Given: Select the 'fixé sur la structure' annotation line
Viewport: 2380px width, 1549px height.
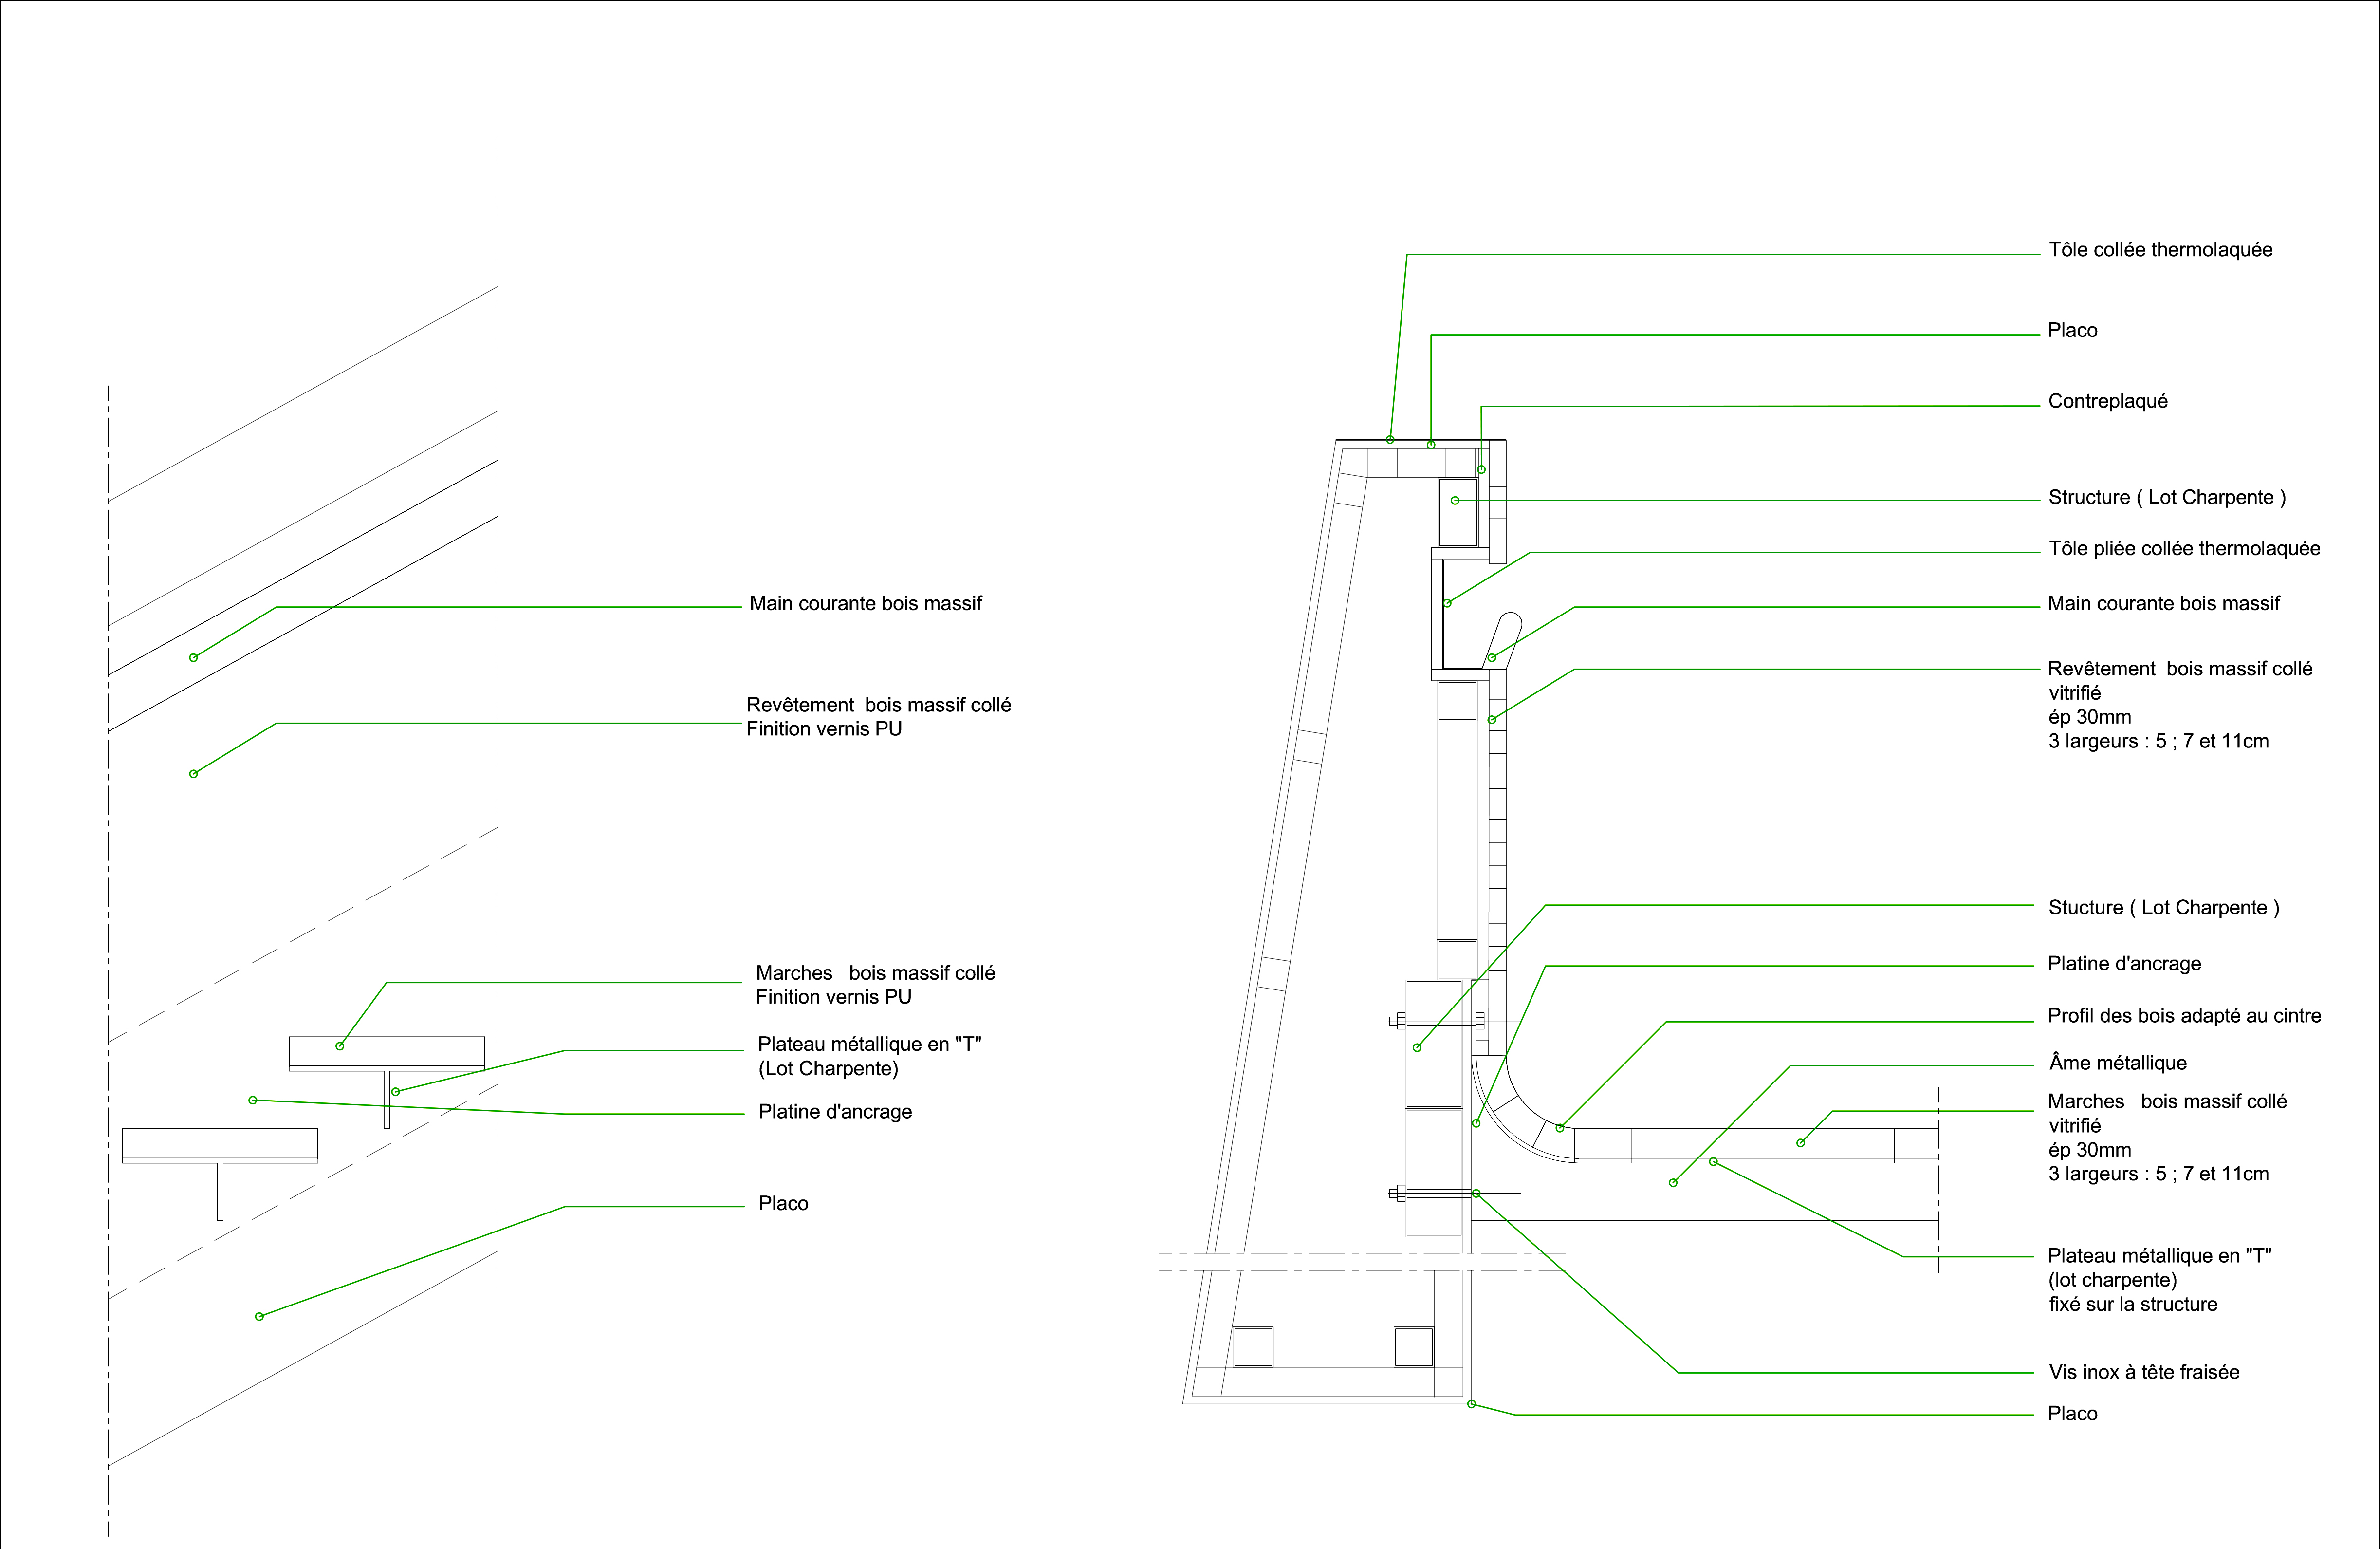Looking at the screenshot, I should pos(2132,1305).
